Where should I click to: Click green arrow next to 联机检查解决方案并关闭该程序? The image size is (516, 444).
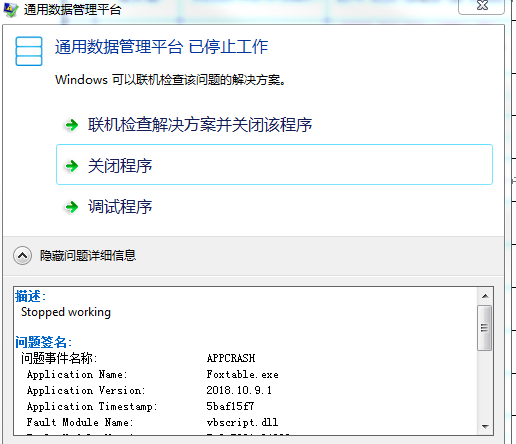pyautogui.click(x=71, y=125)
